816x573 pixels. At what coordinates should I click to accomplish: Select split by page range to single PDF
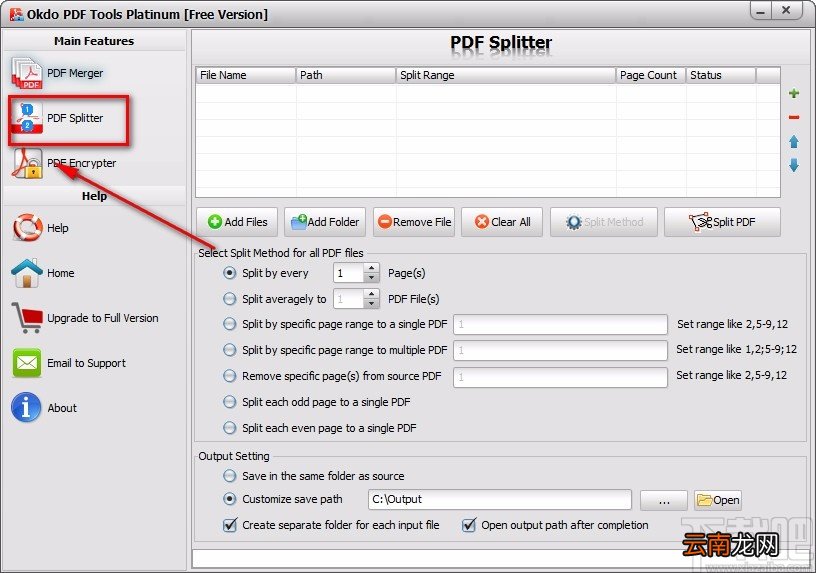230,324
